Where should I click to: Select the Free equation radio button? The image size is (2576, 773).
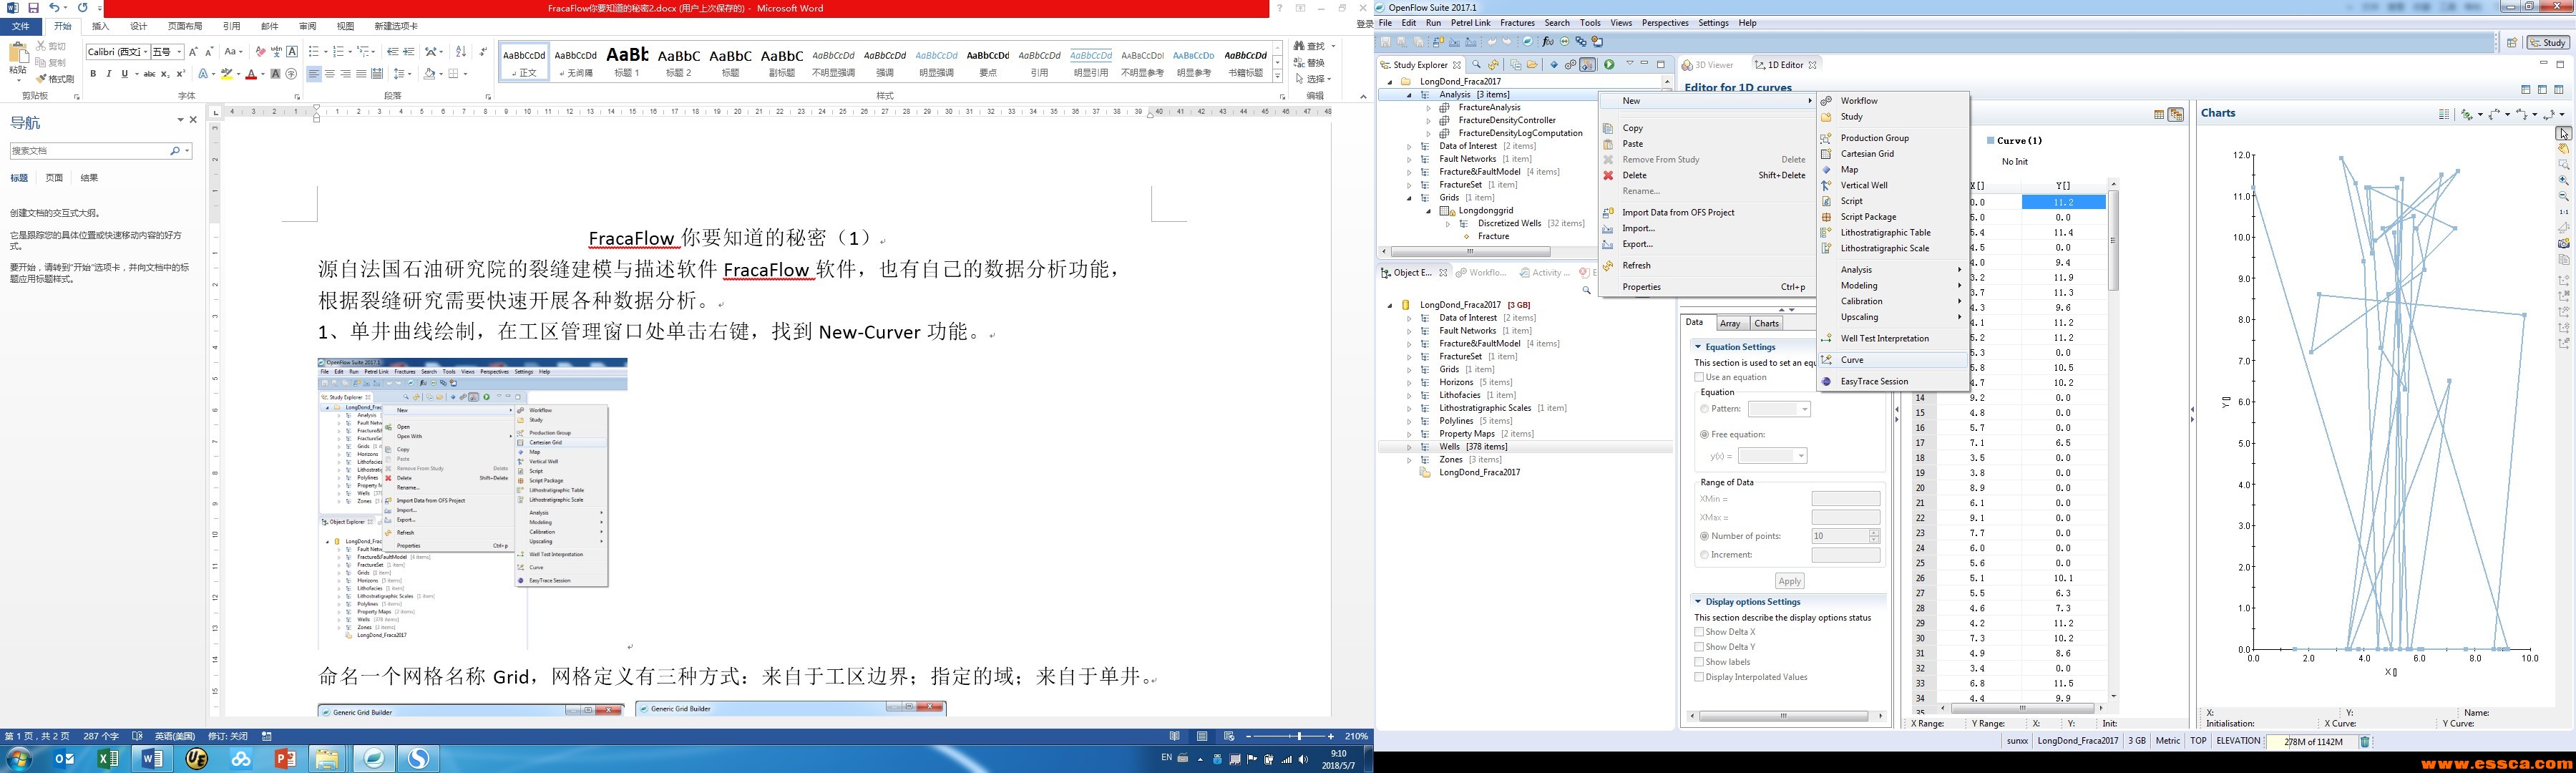(x=1704, y=435)
